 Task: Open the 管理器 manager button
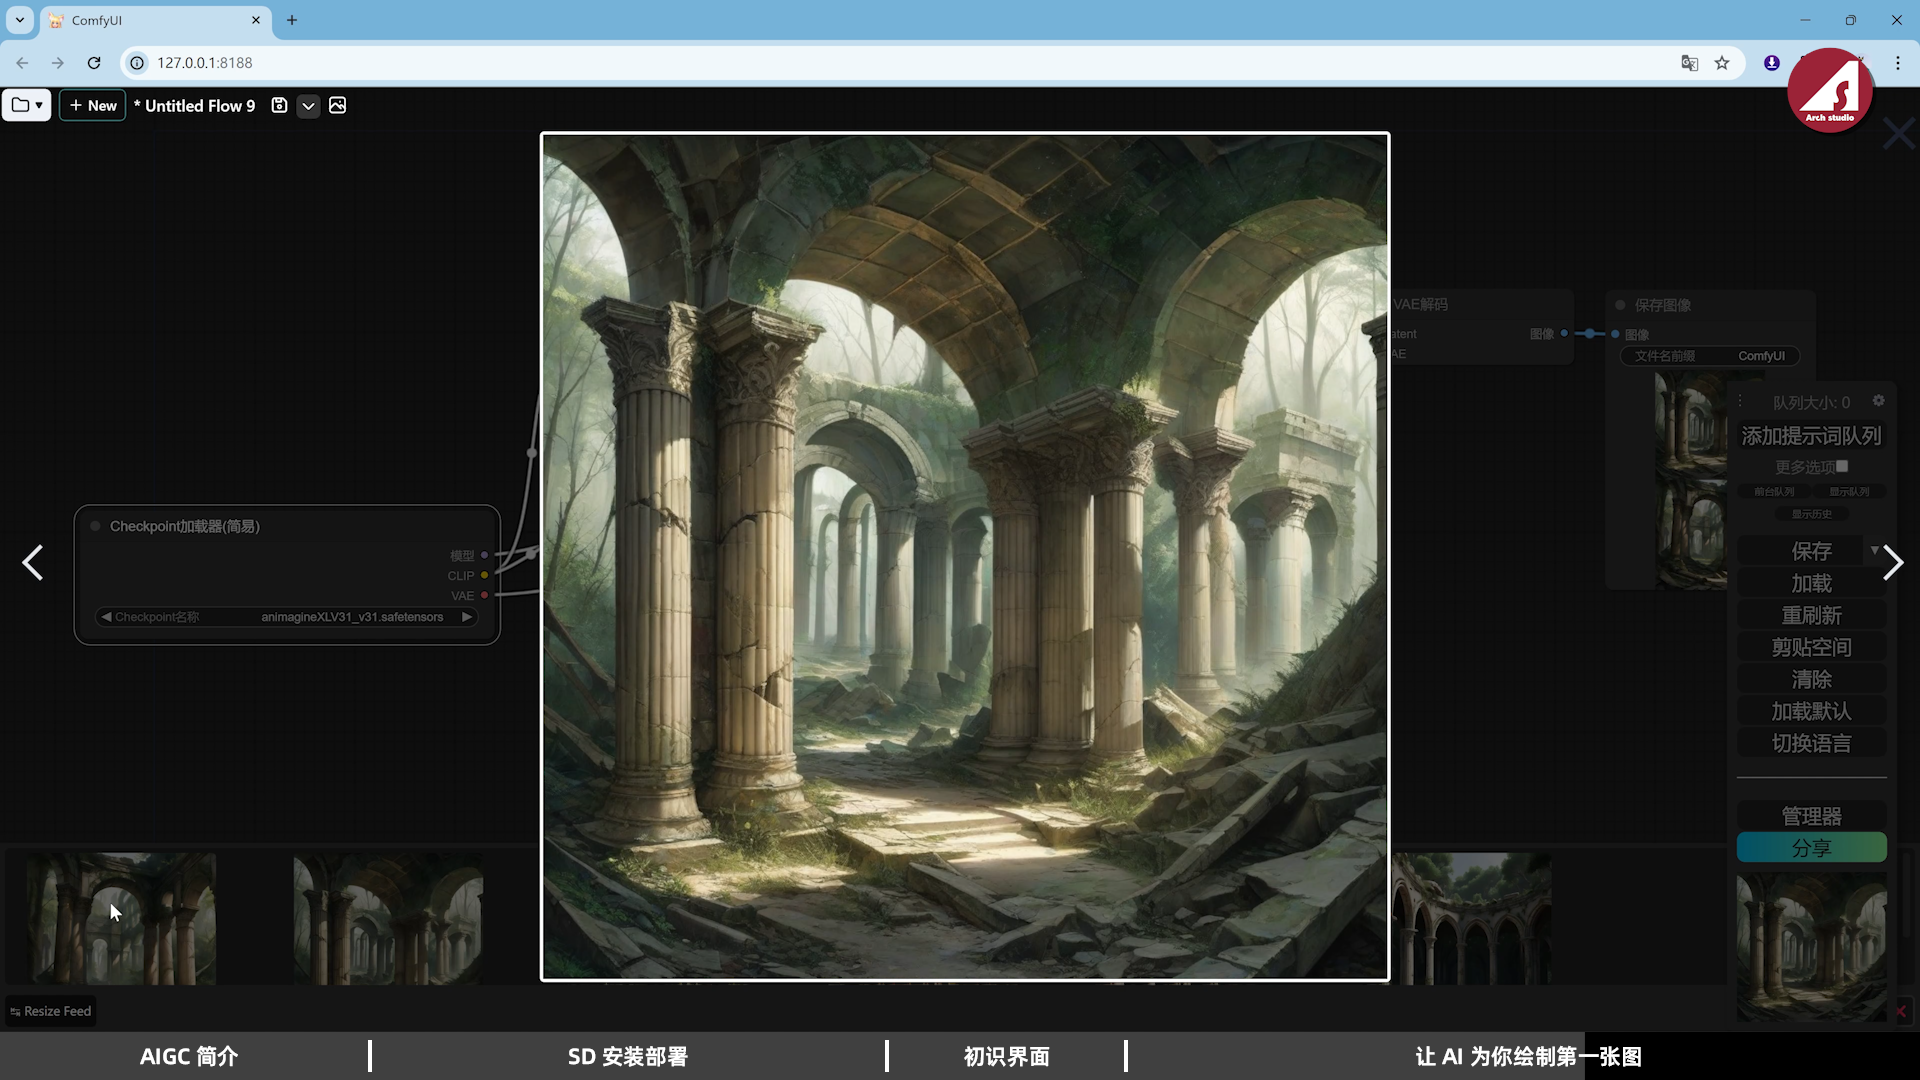point(1811,816)
